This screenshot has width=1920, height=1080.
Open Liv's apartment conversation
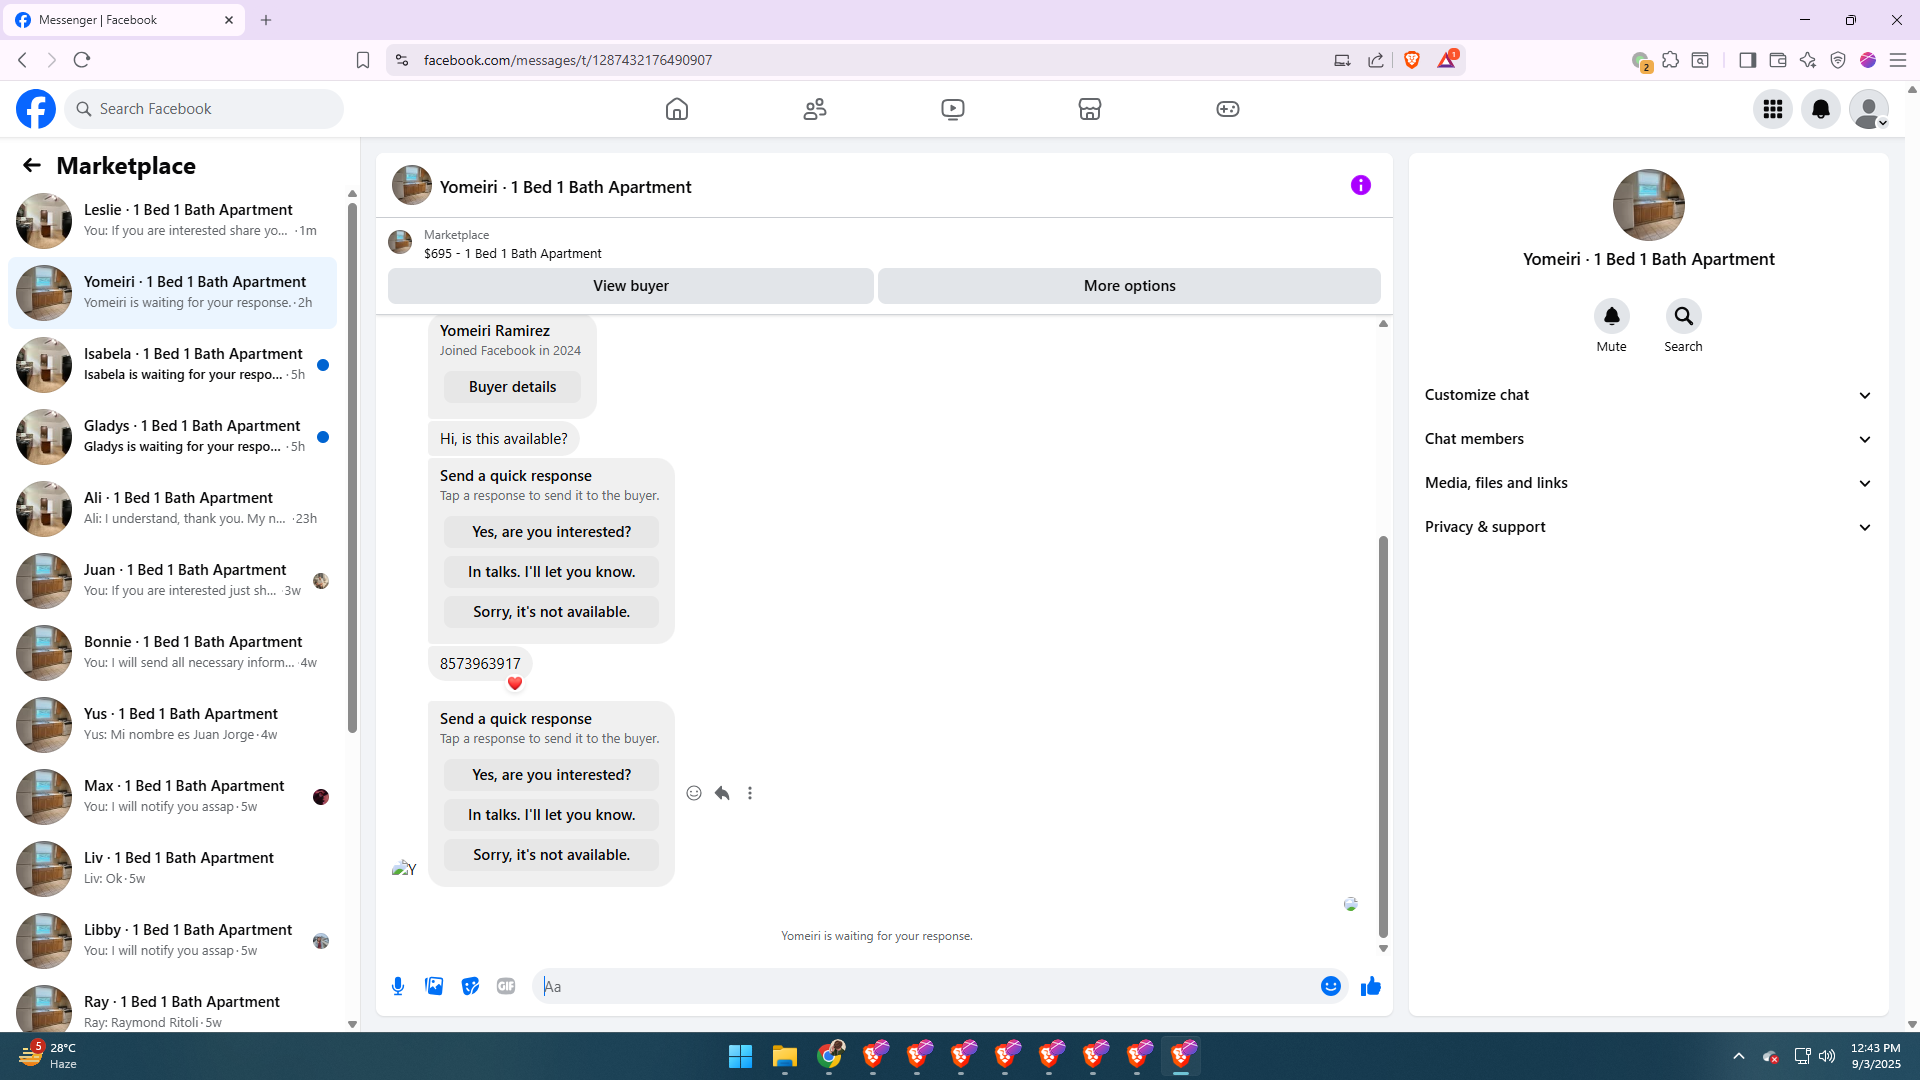tap(173, 869)
